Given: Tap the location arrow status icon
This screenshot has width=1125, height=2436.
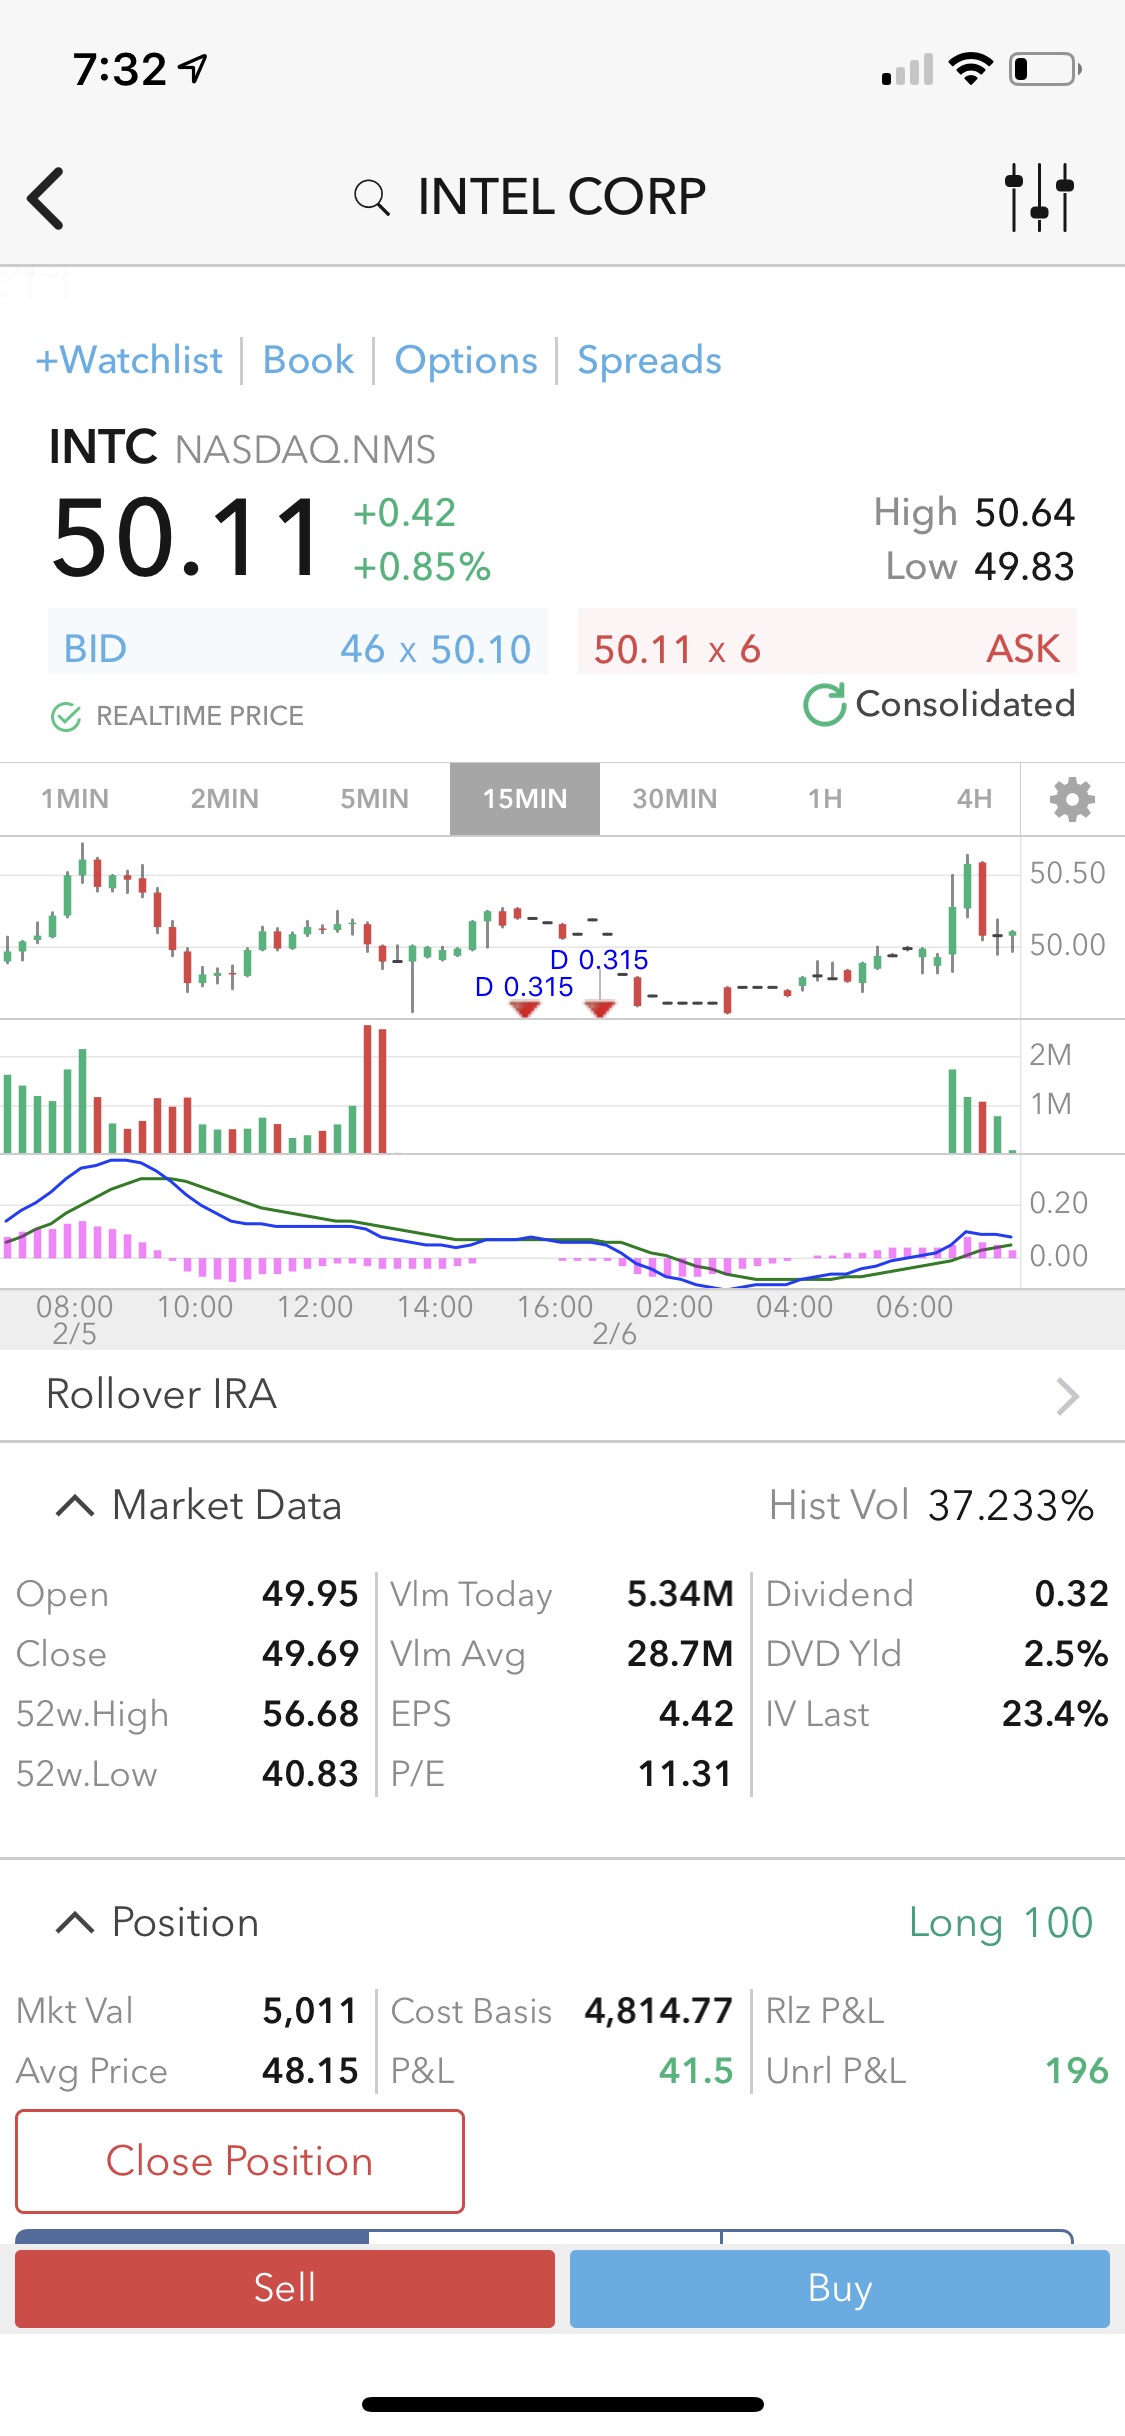Looking at the screenshot, I should coord(193,69).
